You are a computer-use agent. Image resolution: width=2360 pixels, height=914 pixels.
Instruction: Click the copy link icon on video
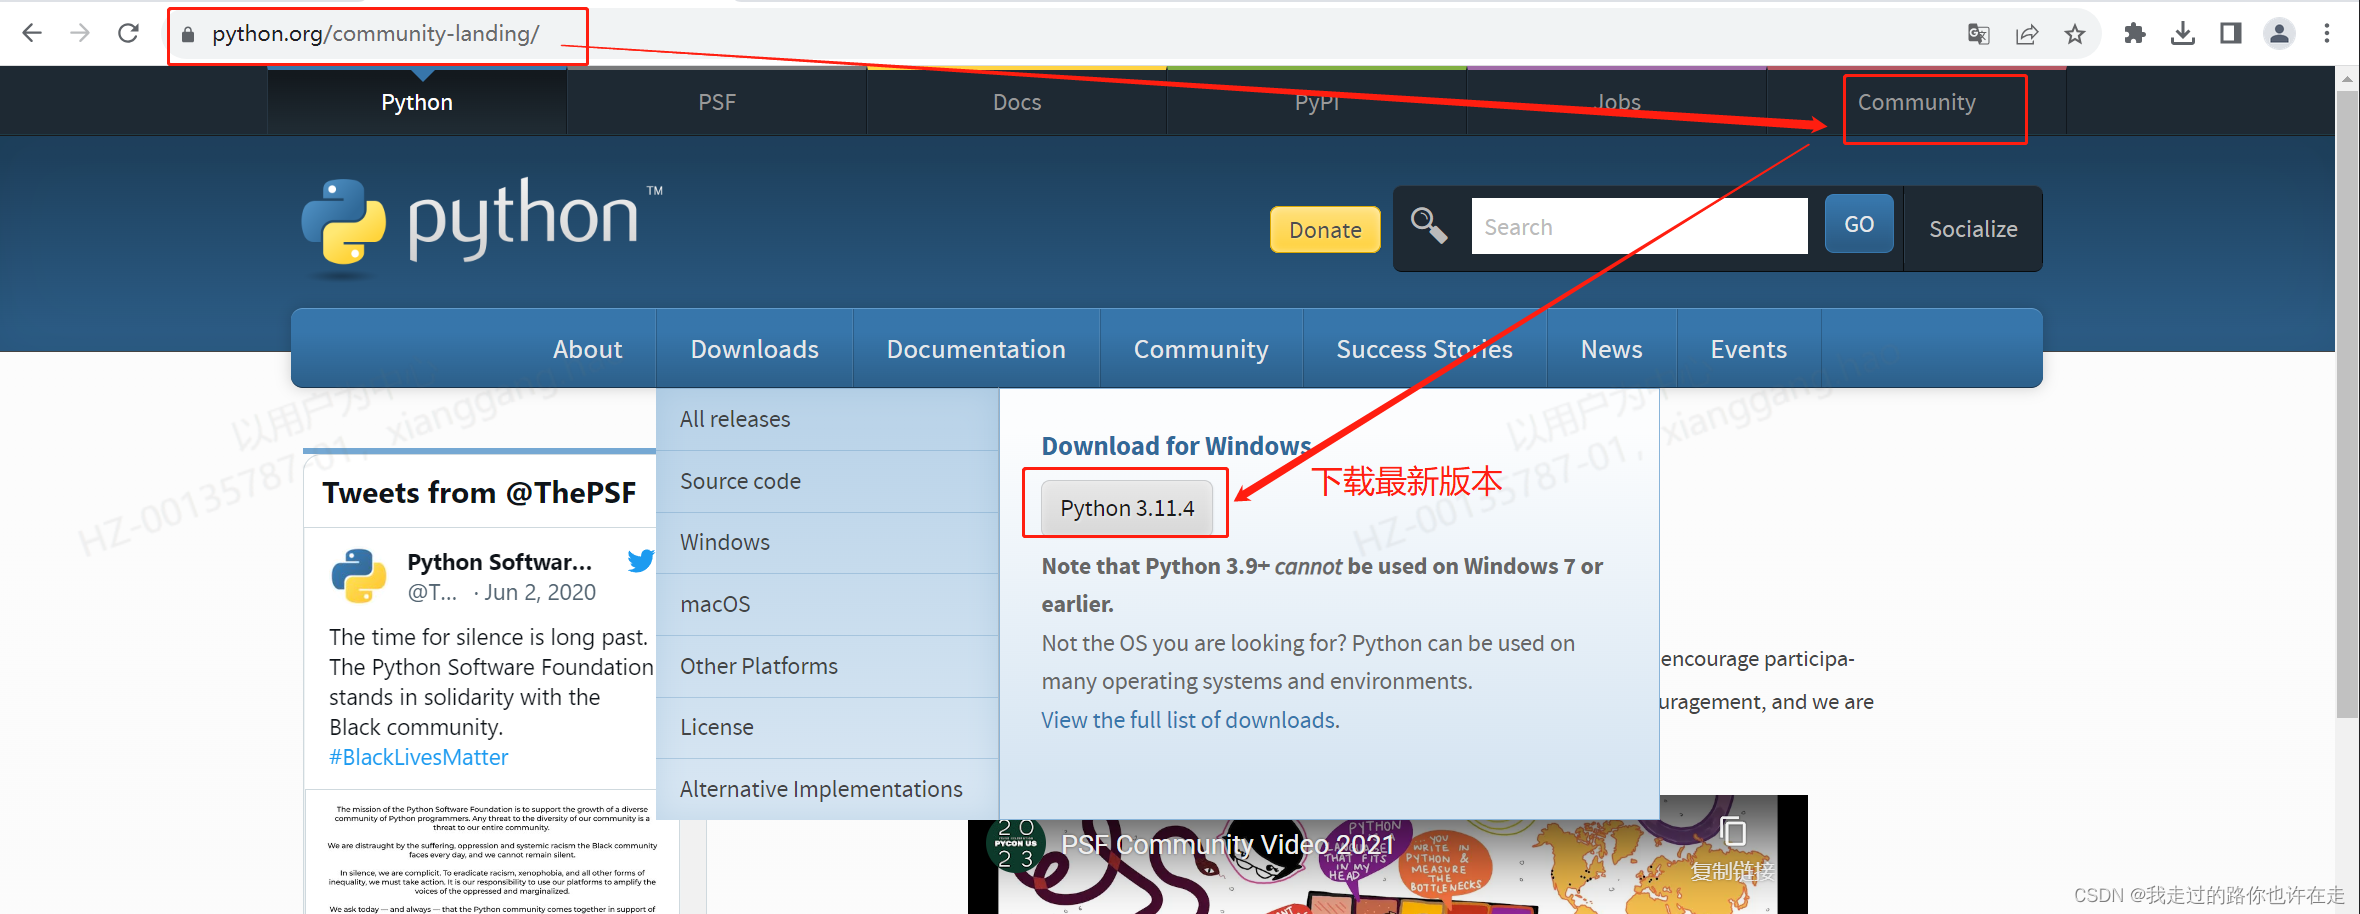click(x=1733, y=832)
